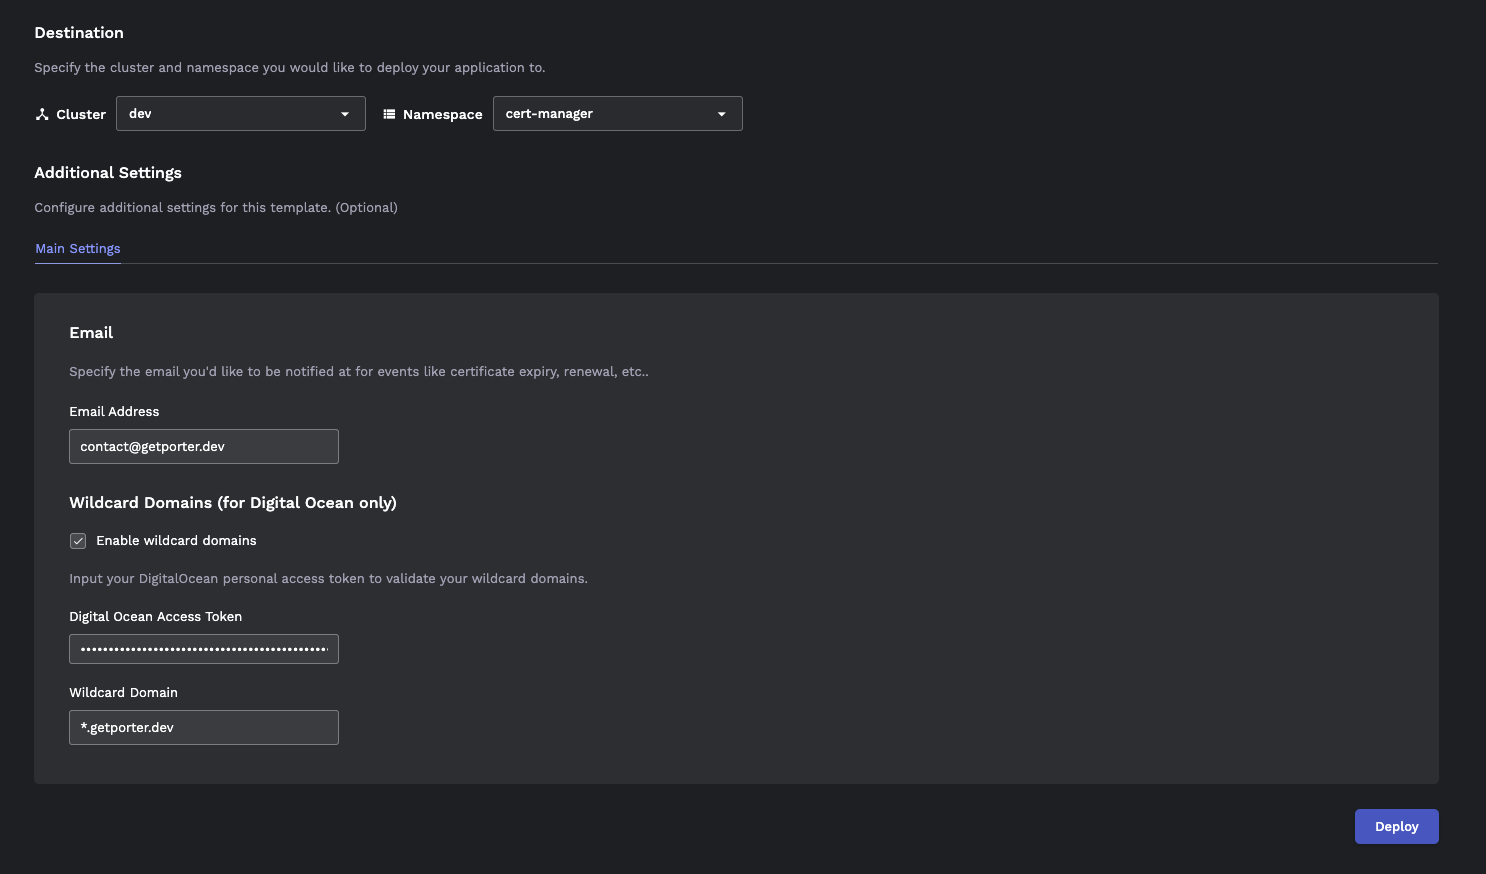1486x874 pixels.
Task: Click the 'Input your DigitalOcean personal access token' text
Action: pos(328,579)
